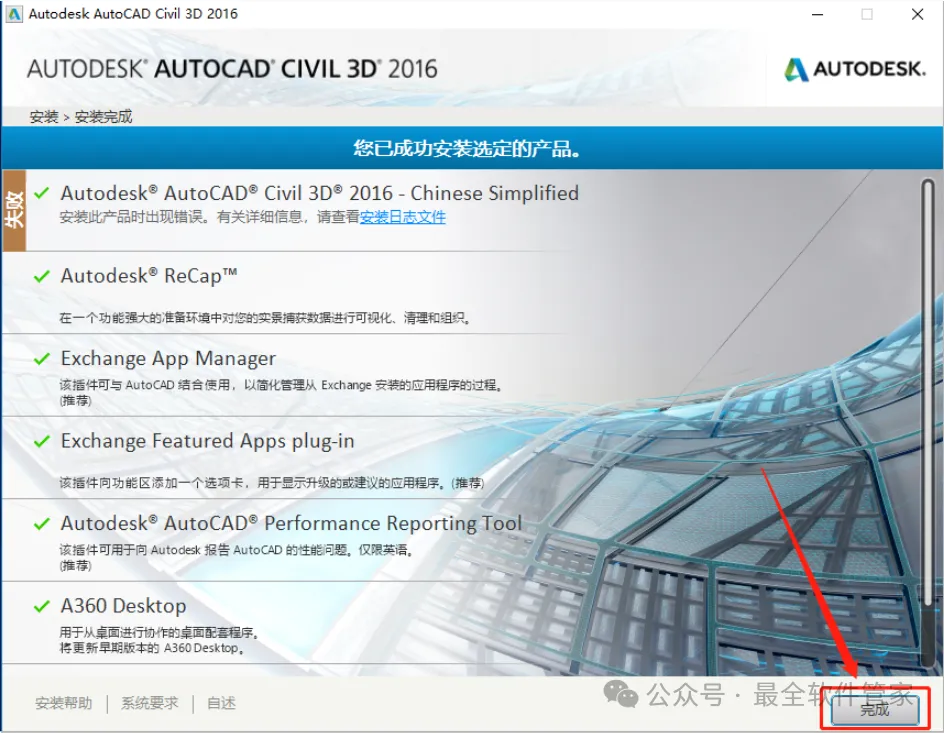The height and width of the screenshot is (733, 944).
Task: Click green checkmark beside Civil 3D 2016
Action: pyautogui.click(x=42, y=194)
